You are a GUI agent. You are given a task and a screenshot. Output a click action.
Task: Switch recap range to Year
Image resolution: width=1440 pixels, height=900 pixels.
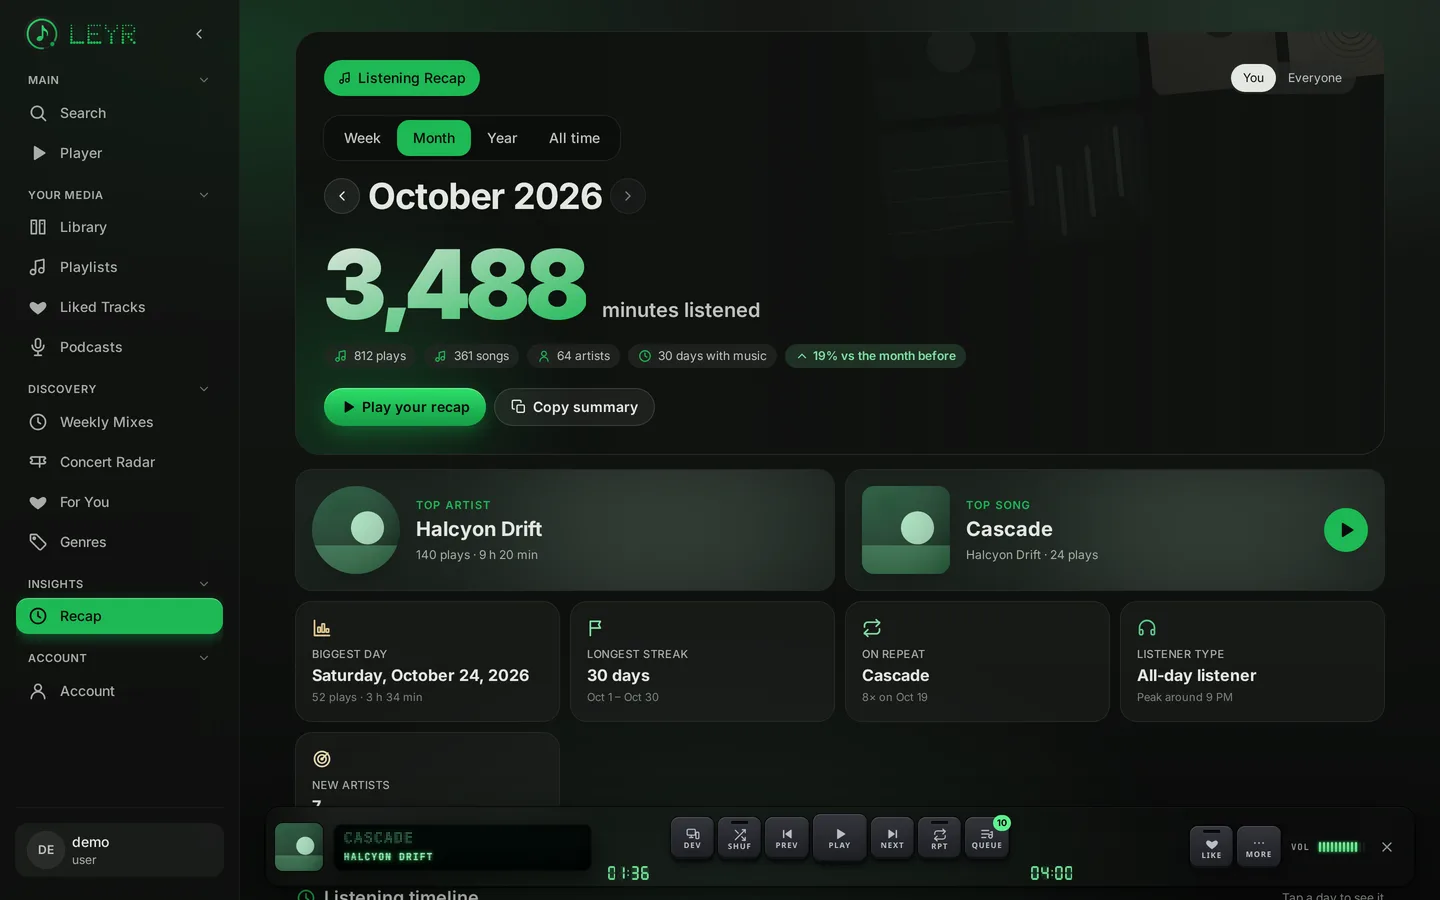point(502,138)
